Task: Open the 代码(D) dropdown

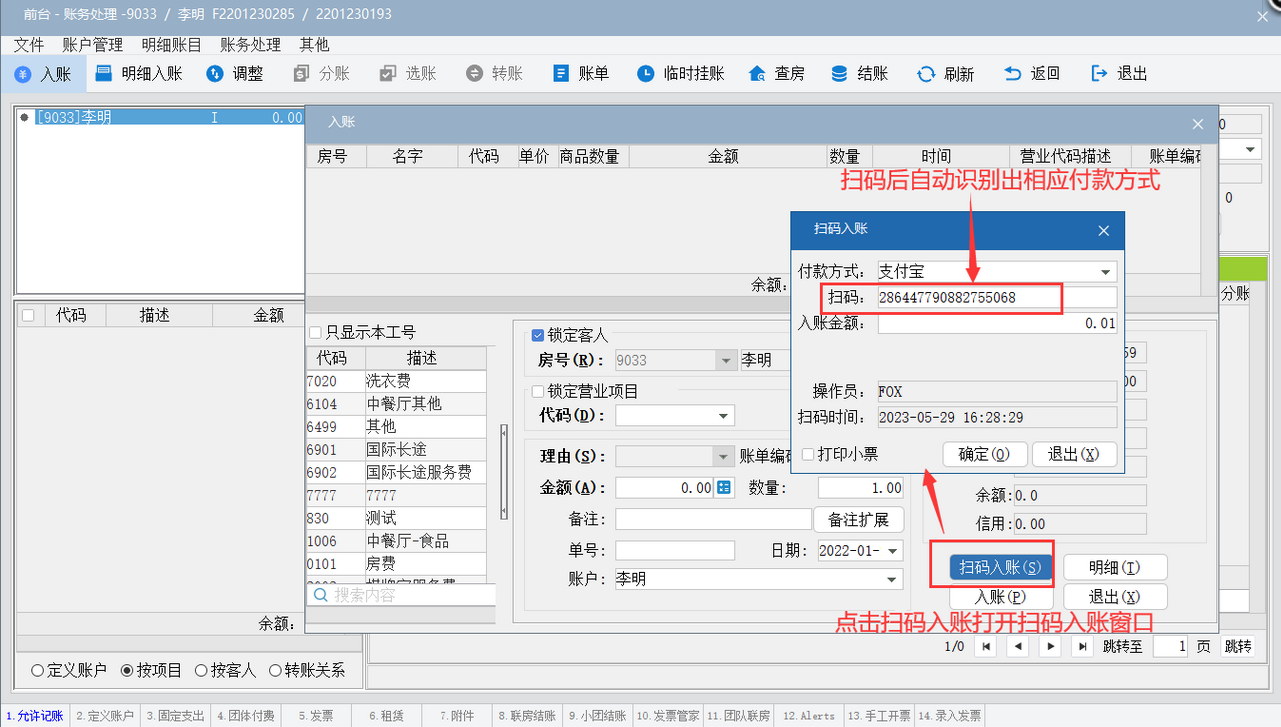Action: click(x=724, y=415)
